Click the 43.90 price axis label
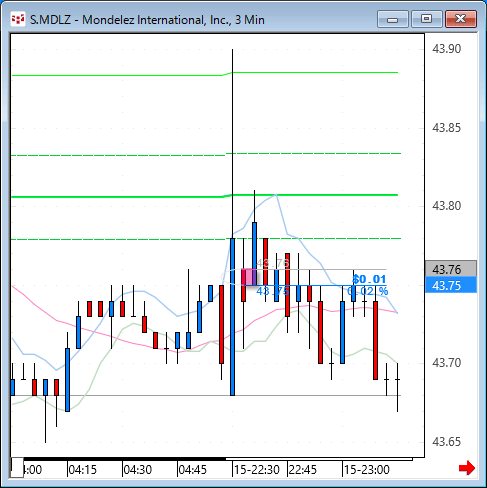Image resolution: width=487 pixels, height=488 pixels. (447, 49)
